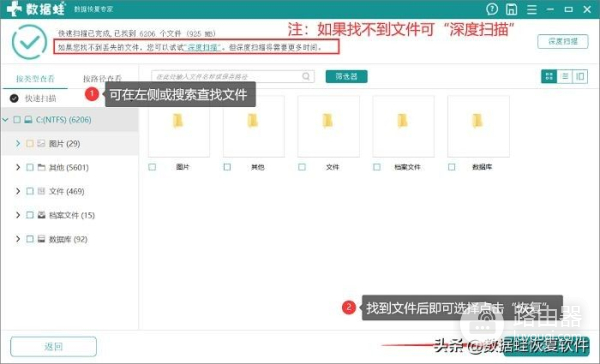Viewport: 600px width, 364px height.
Task: Select the 图片 (29) tree label
Action: click(x=65, y=144)
